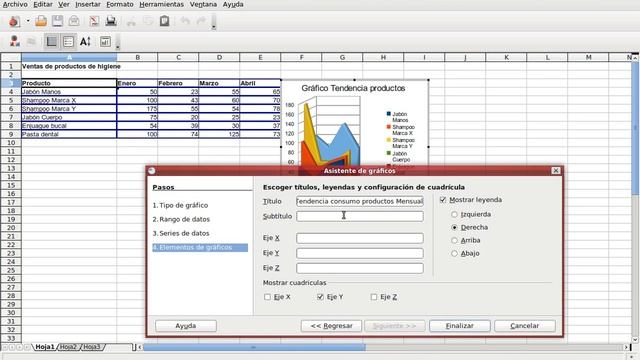The image size is (640, 360).
Task: Click the Undo arrow icon
Action: [x=185, y=21]
